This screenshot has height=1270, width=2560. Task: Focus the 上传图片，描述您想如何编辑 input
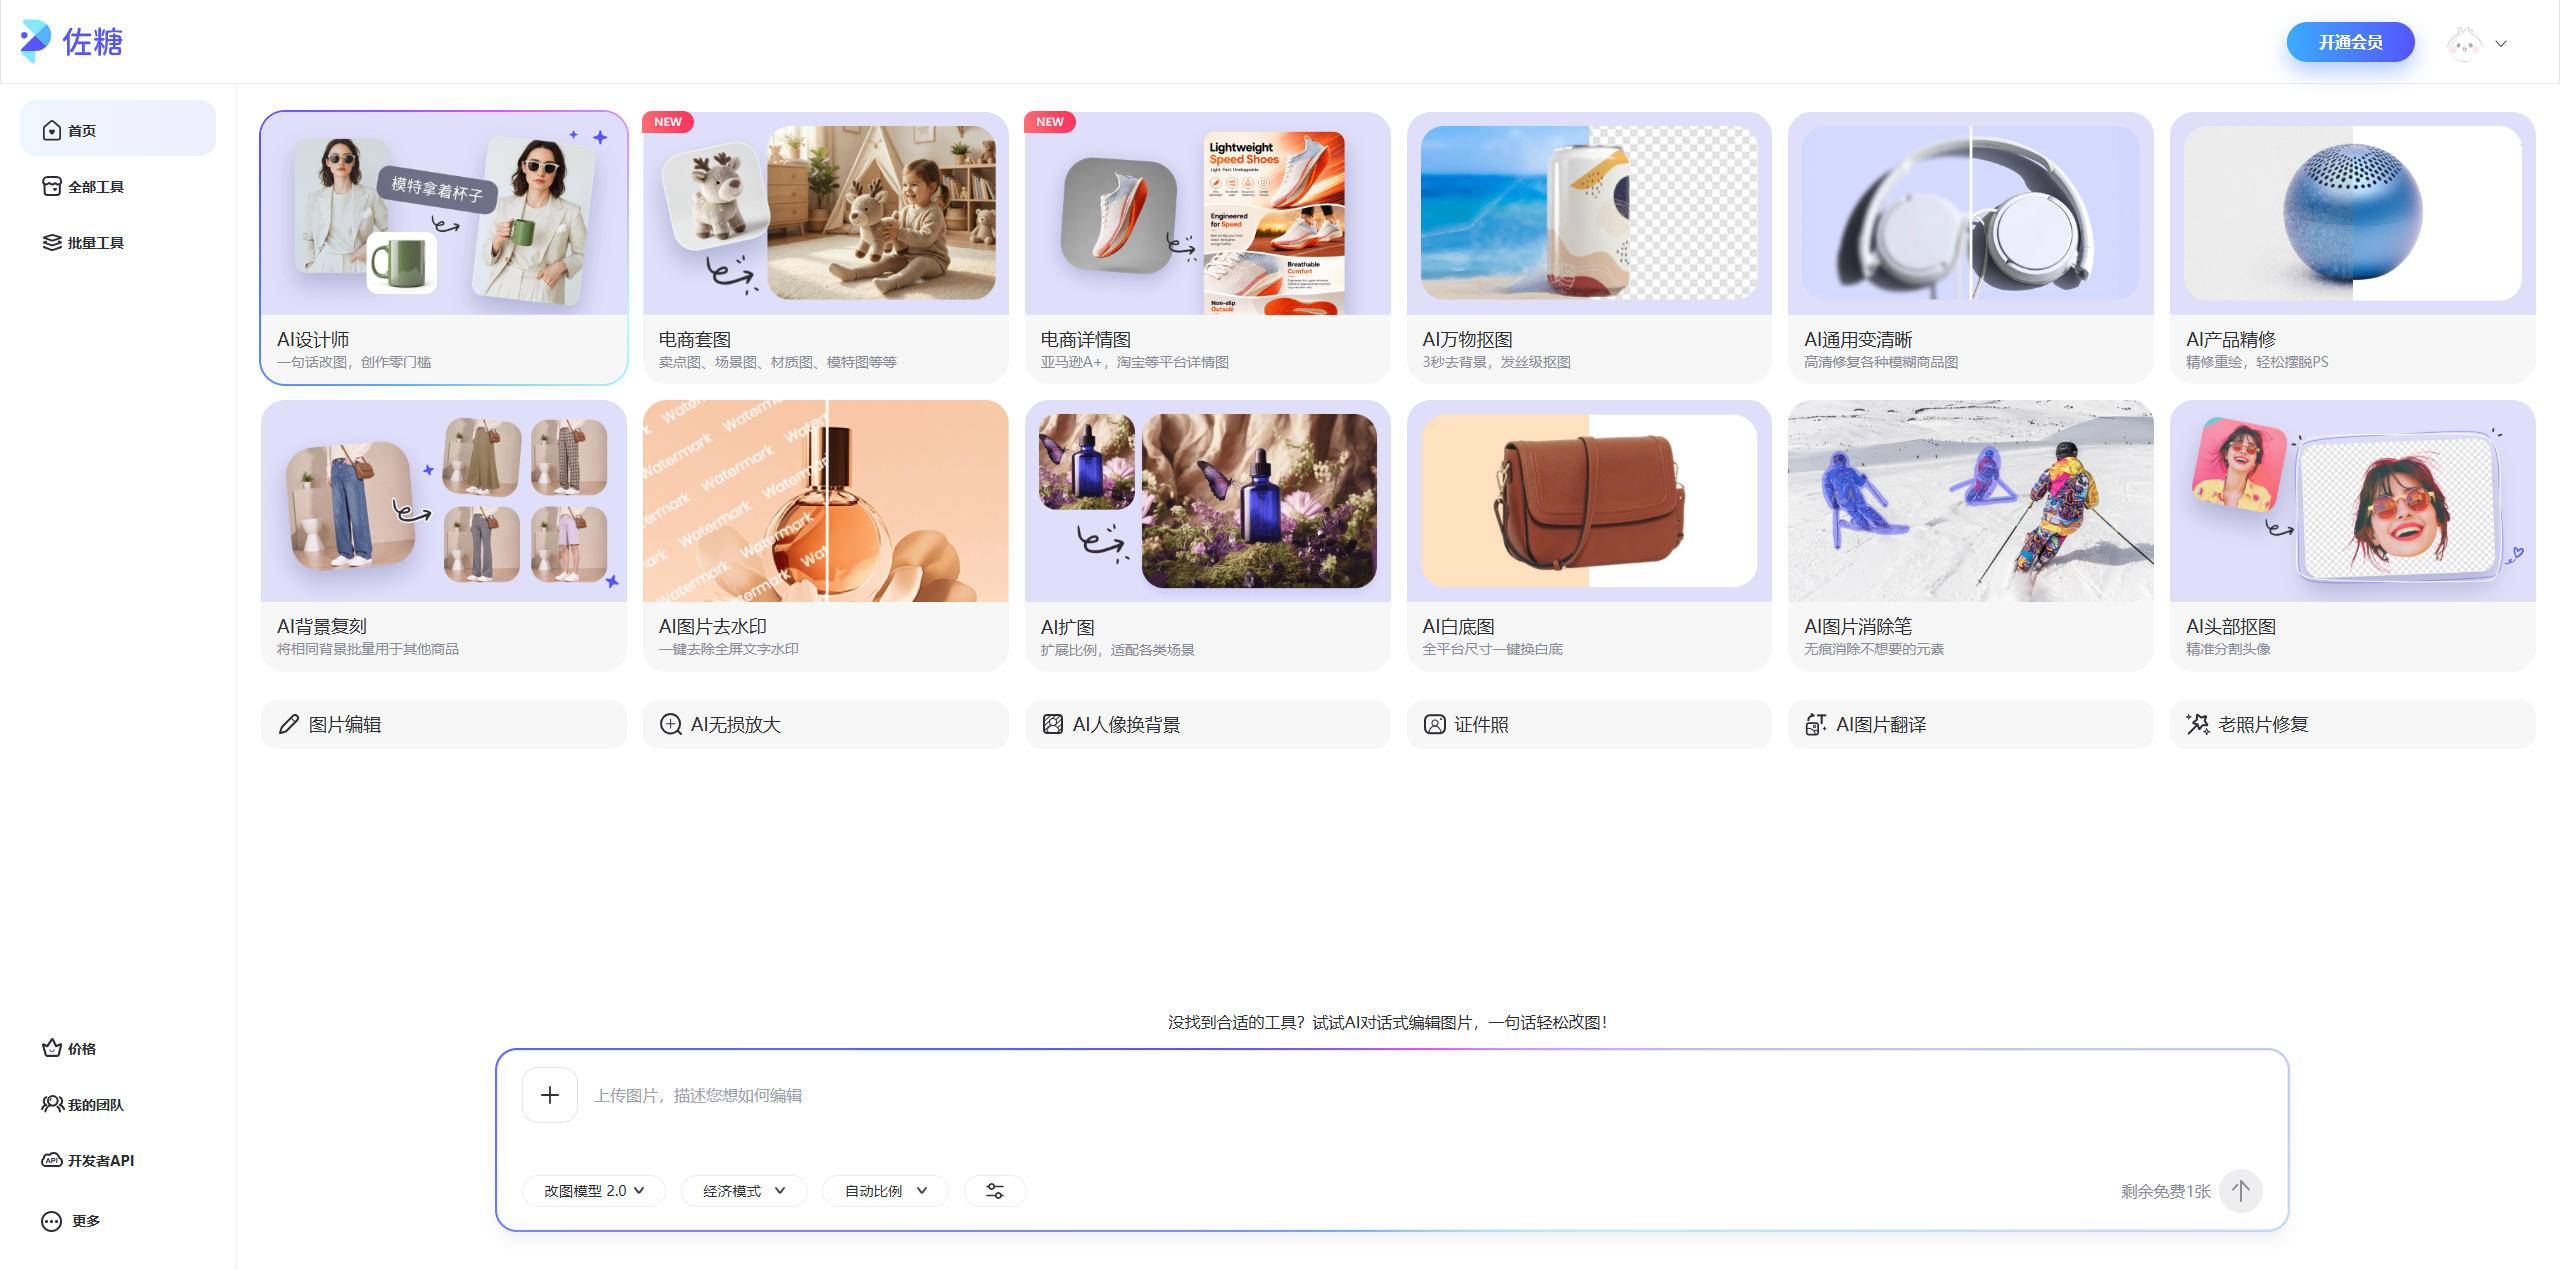coord(1430,1096)
